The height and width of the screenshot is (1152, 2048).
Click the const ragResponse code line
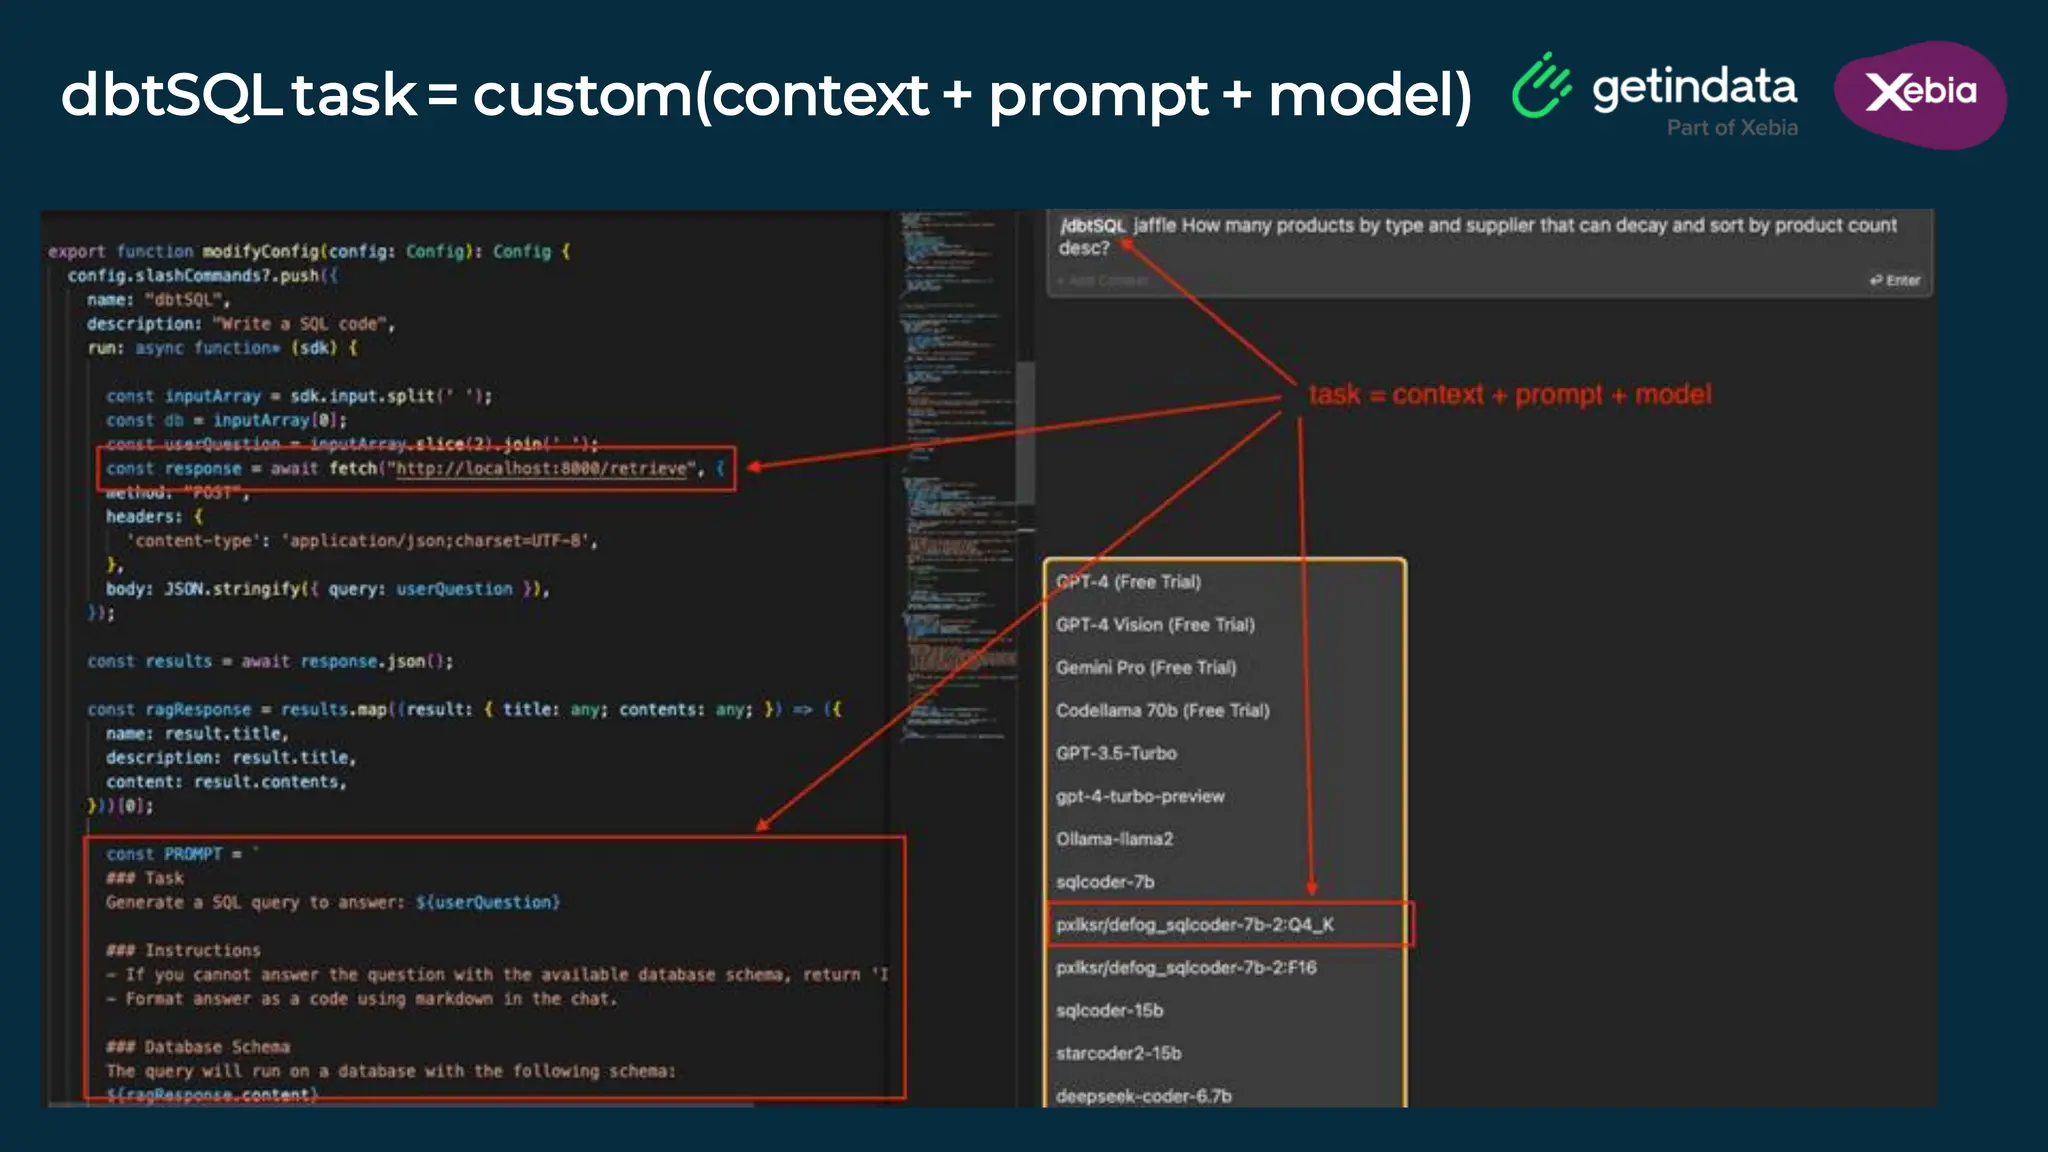pos(464,709)
